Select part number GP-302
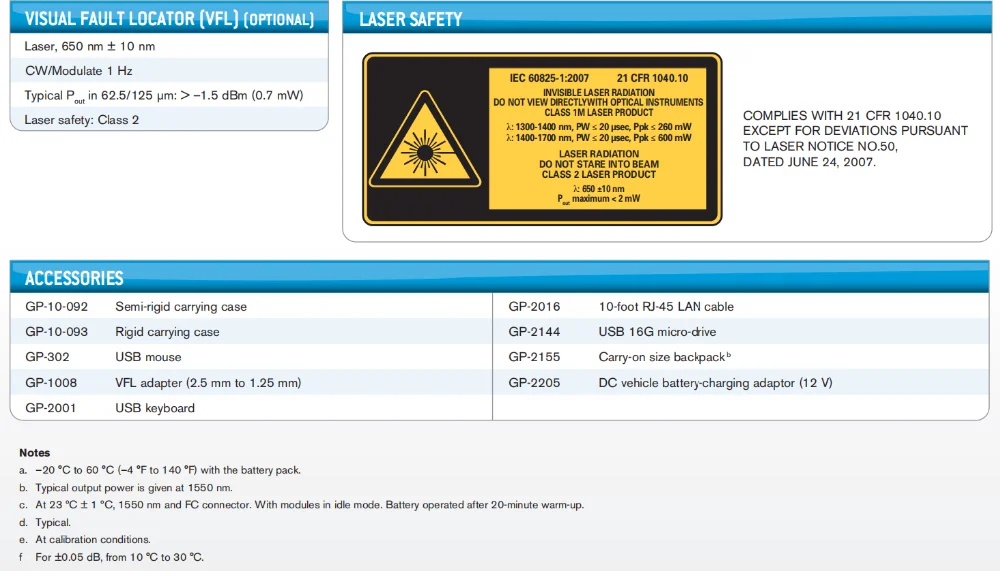The width and height of the screenshot is (1000, 571). [47, 357]
